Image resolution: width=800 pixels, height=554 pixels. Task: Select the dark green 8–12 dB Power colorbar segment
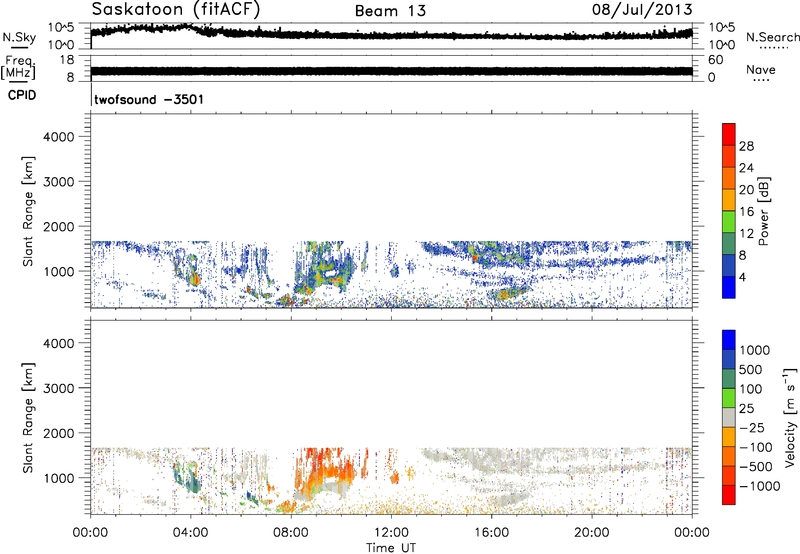729,244
